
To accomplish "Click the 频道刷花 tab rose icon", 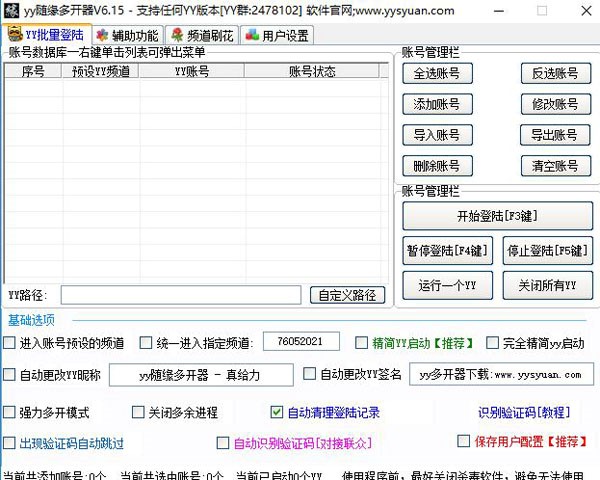I will coord(177,35).
